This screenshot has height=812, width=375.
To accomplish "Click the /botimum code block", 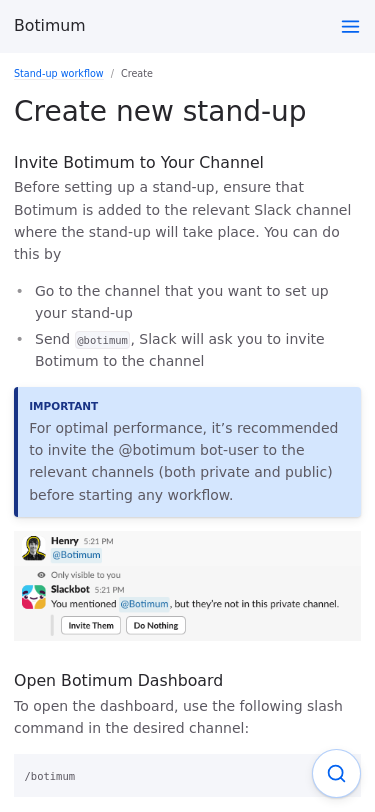I will pos(188,776).
